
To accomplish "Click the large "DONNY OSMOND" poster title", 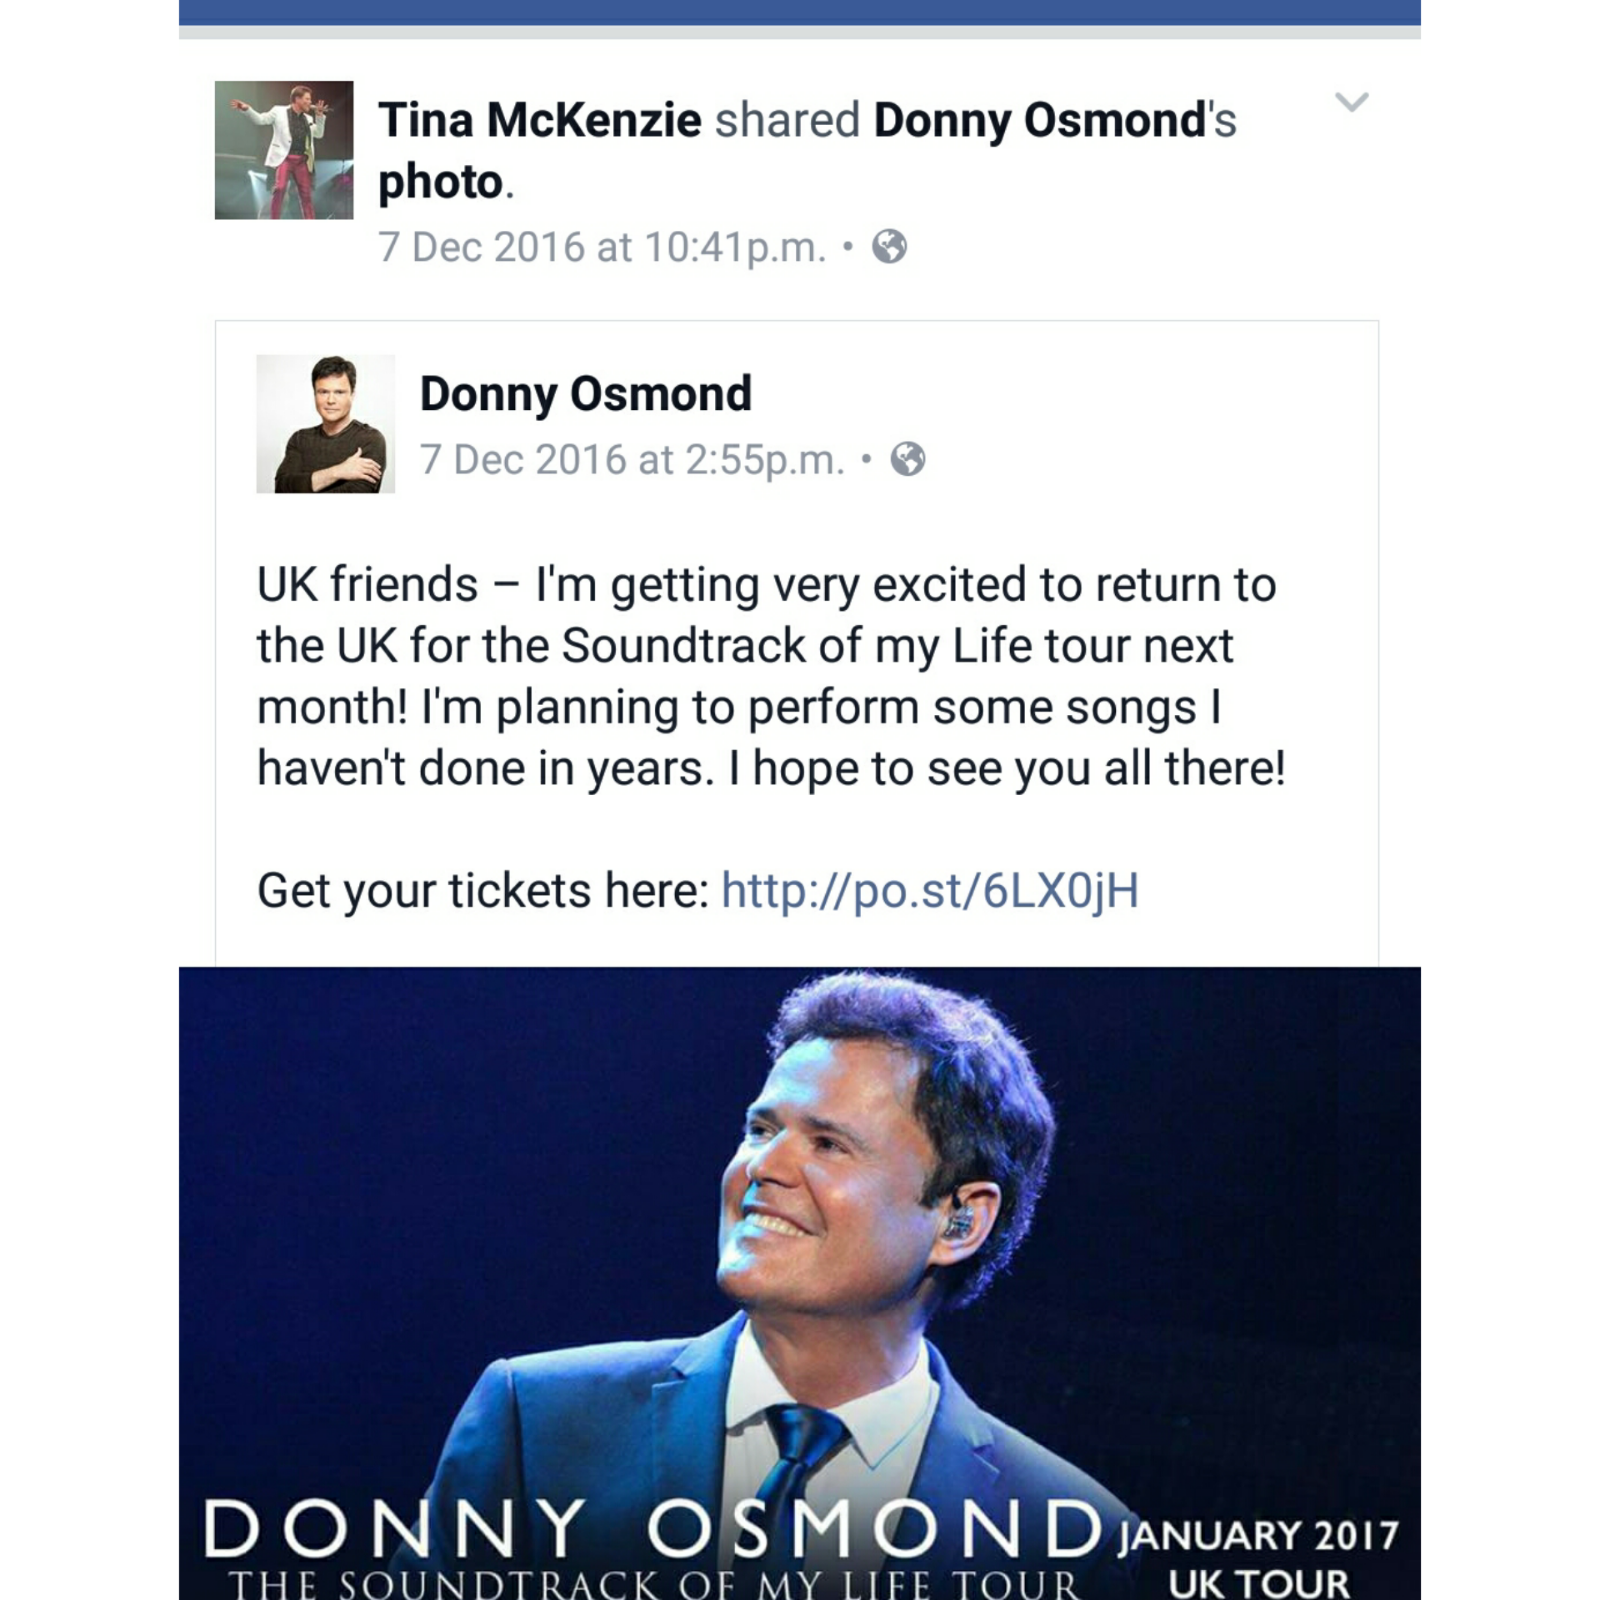I will point(650,1529).
